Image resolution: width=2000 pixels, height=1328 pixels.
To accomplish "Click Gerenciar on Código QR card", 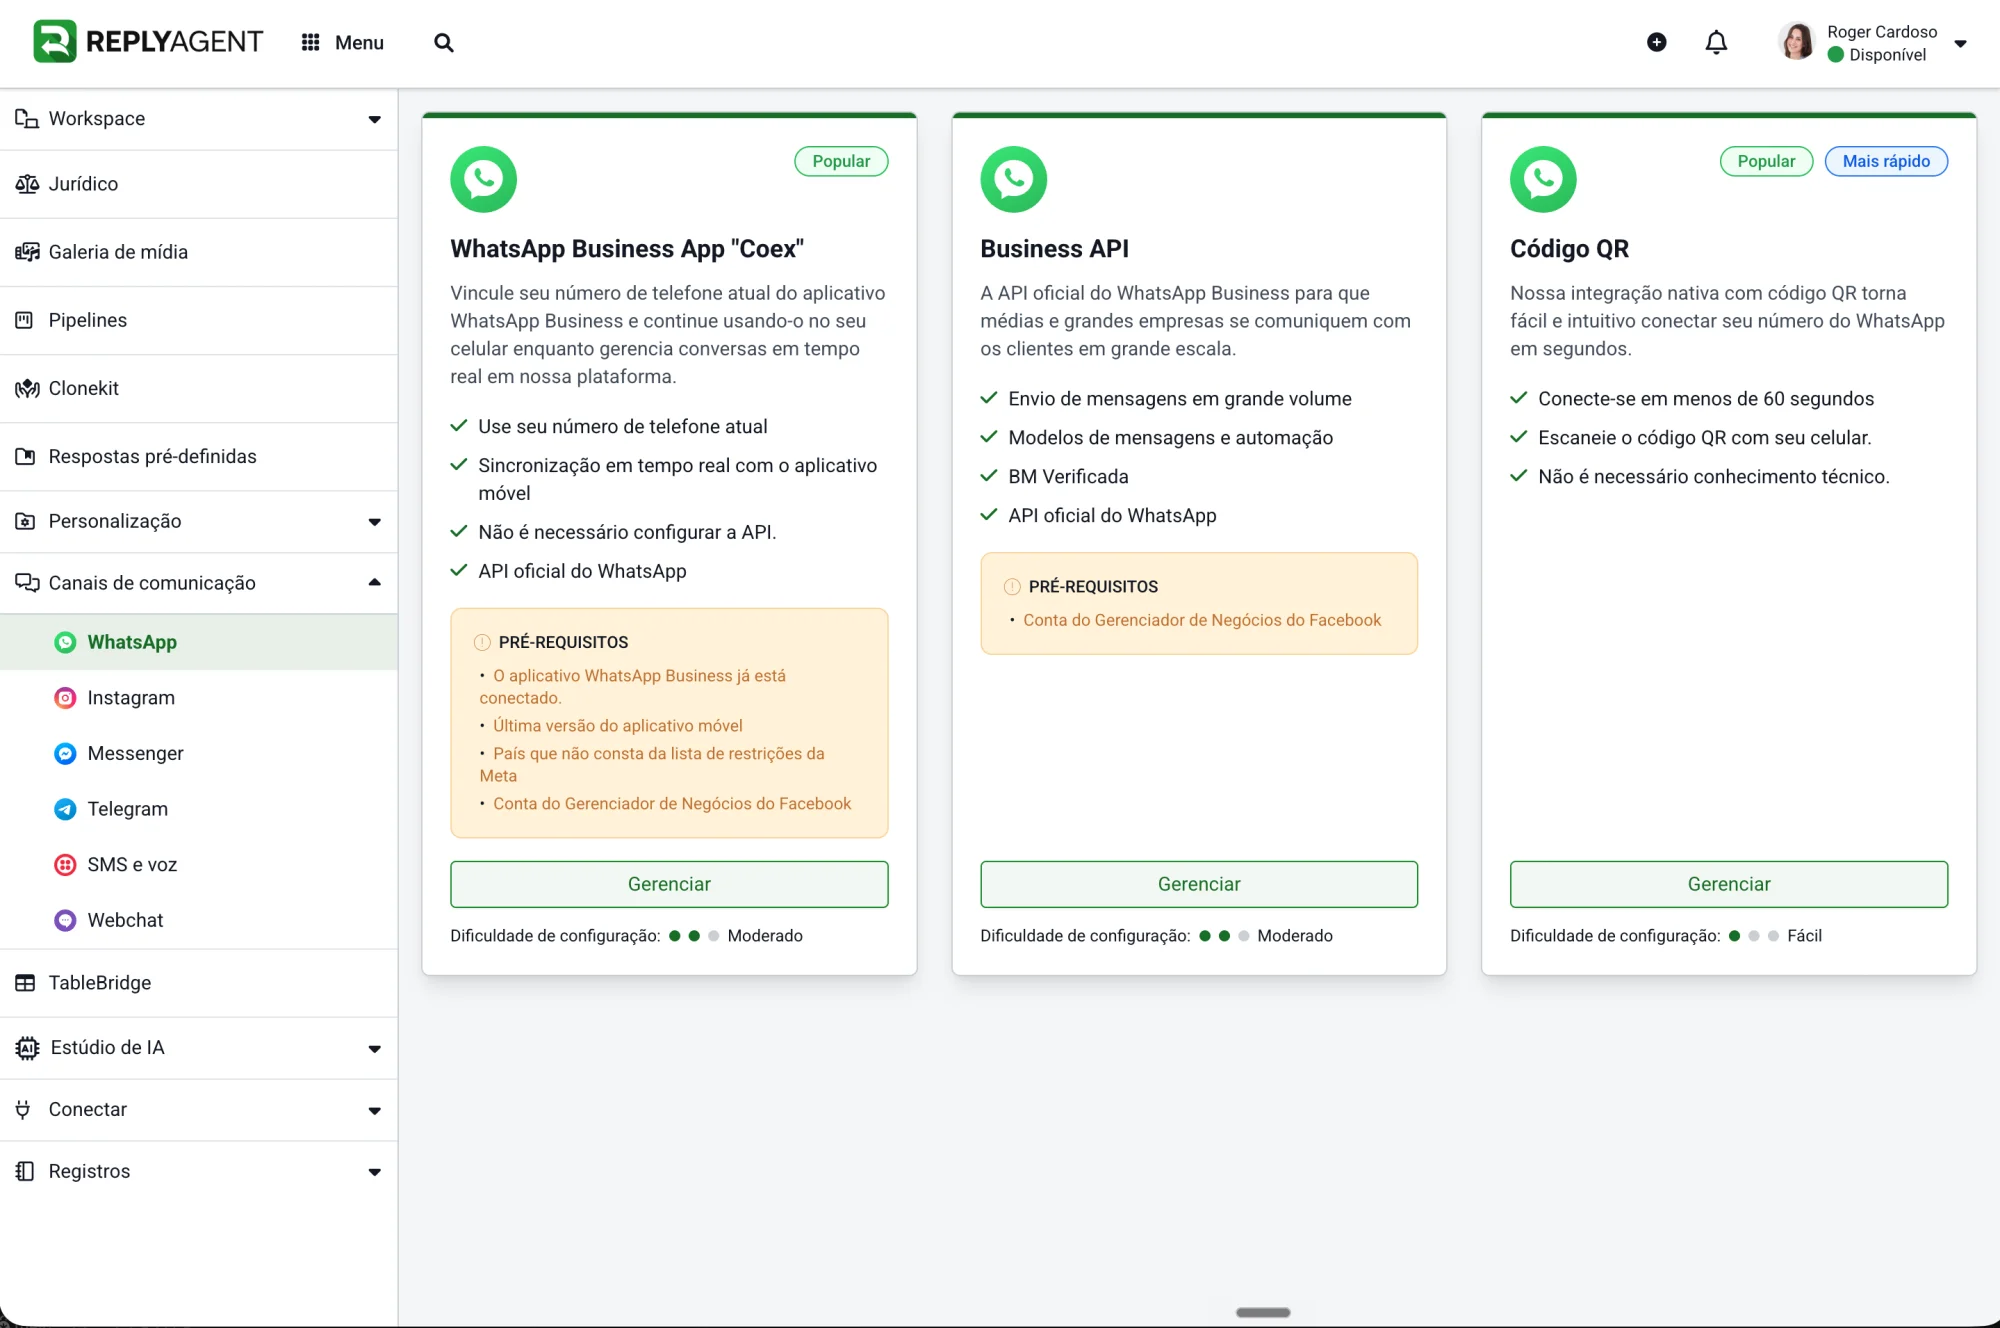I will (x=1729, y=884).
